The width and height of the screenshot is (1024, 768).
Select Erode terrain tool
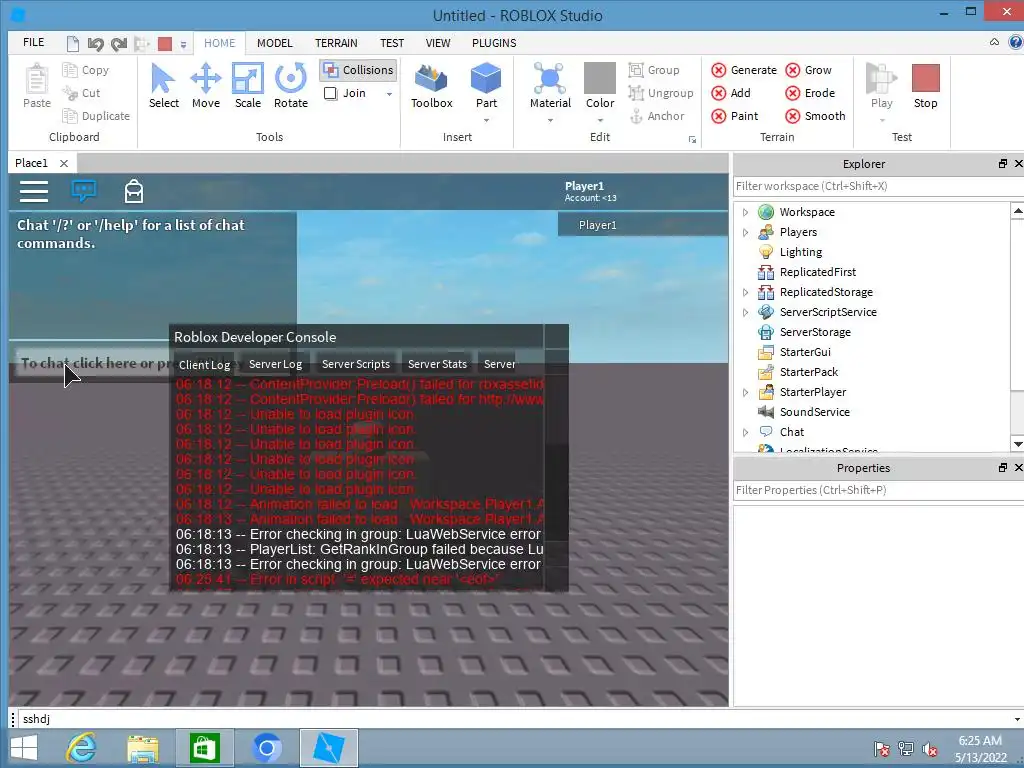[x=810, y=93]
